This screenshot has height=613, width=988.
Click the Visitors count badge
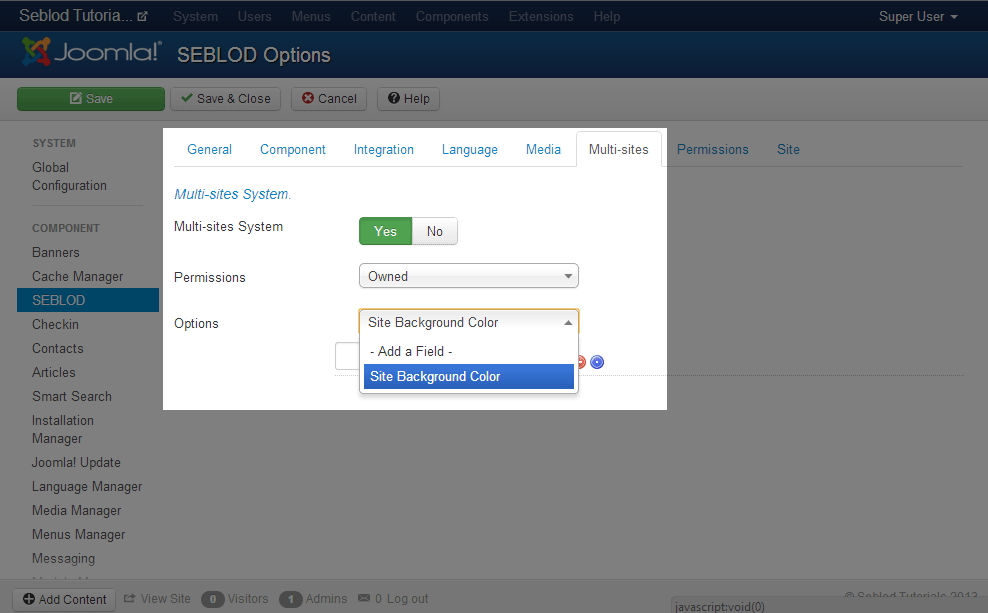tap(213, 599)
